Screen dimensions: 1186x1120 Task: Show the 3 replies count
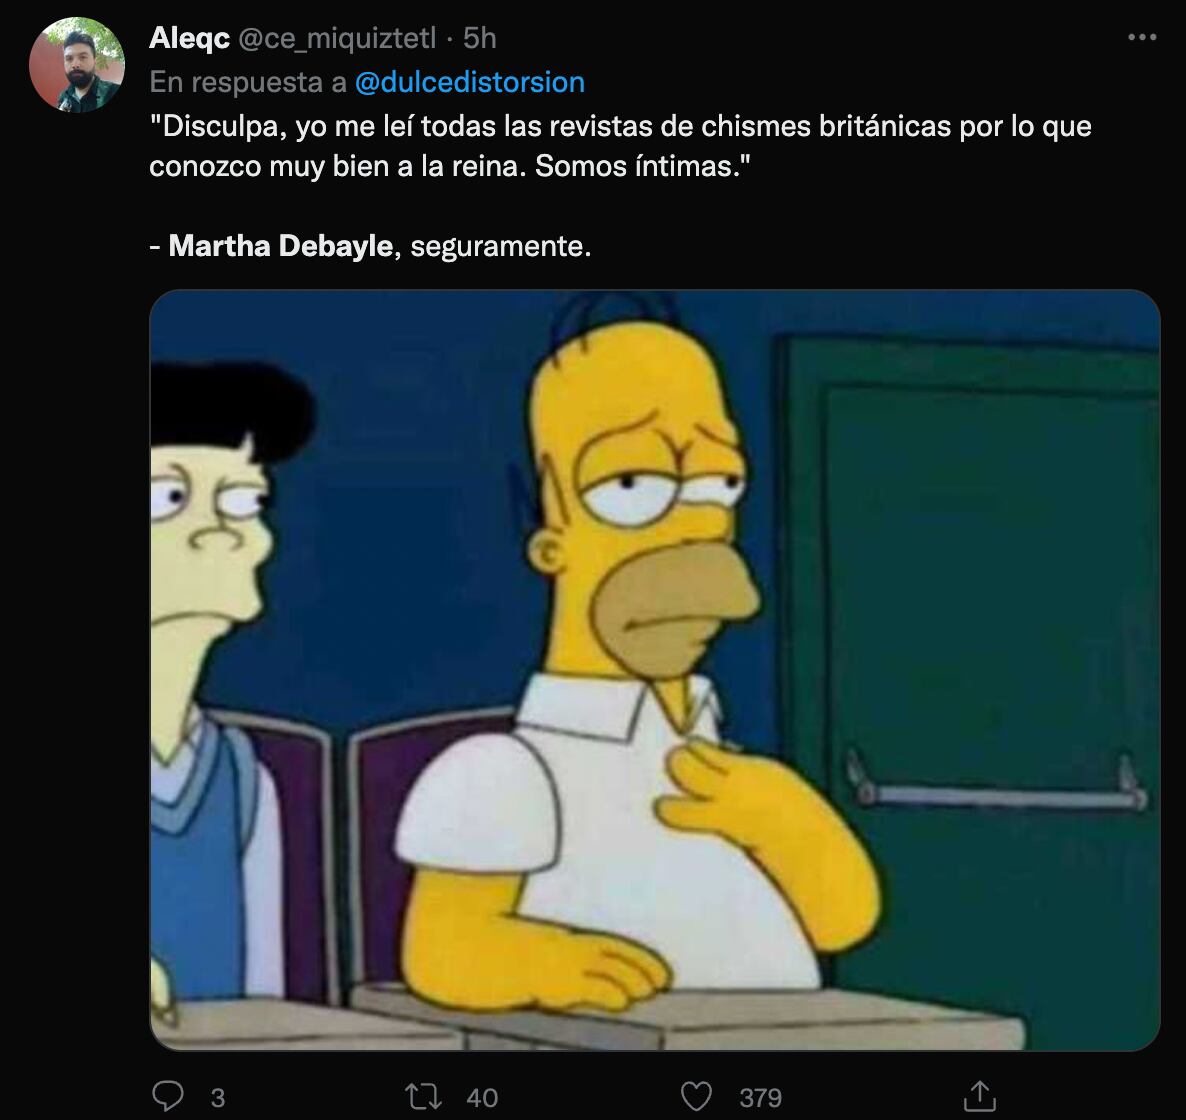click(x=218, y=1097)
